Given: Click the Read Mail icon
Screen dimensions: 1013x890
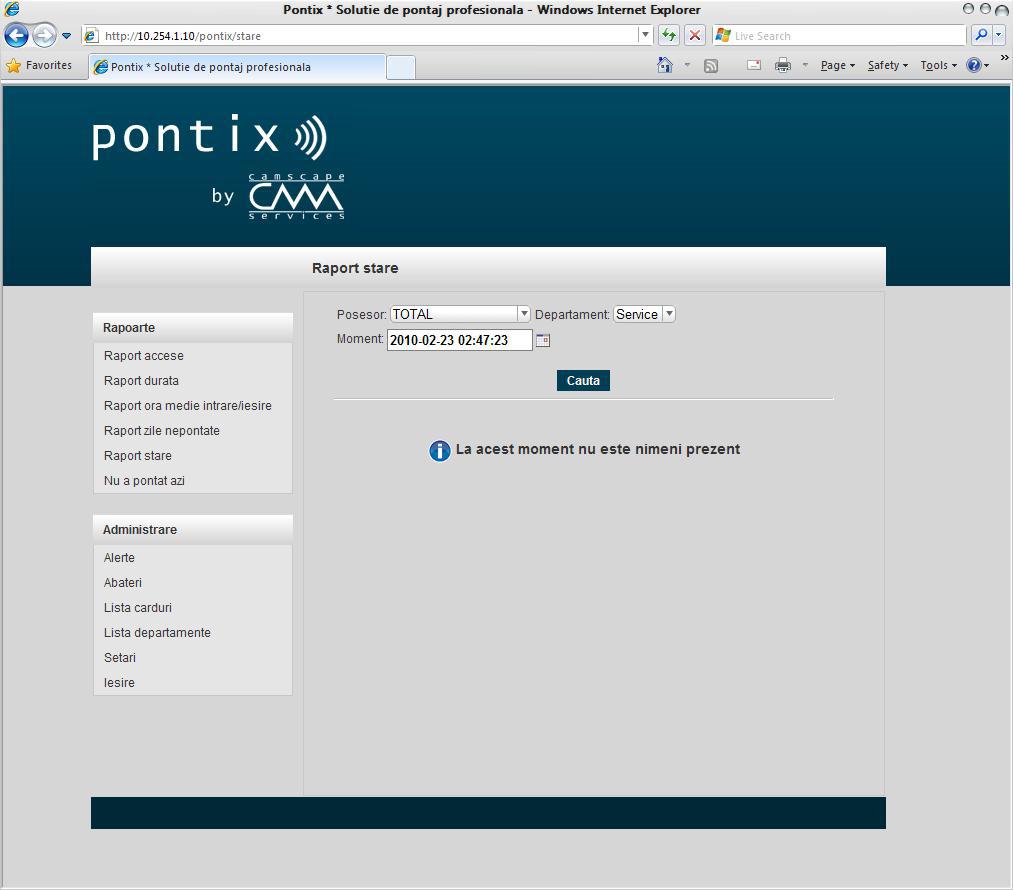Looking at the screenshot, I should (x=753, y=65).
